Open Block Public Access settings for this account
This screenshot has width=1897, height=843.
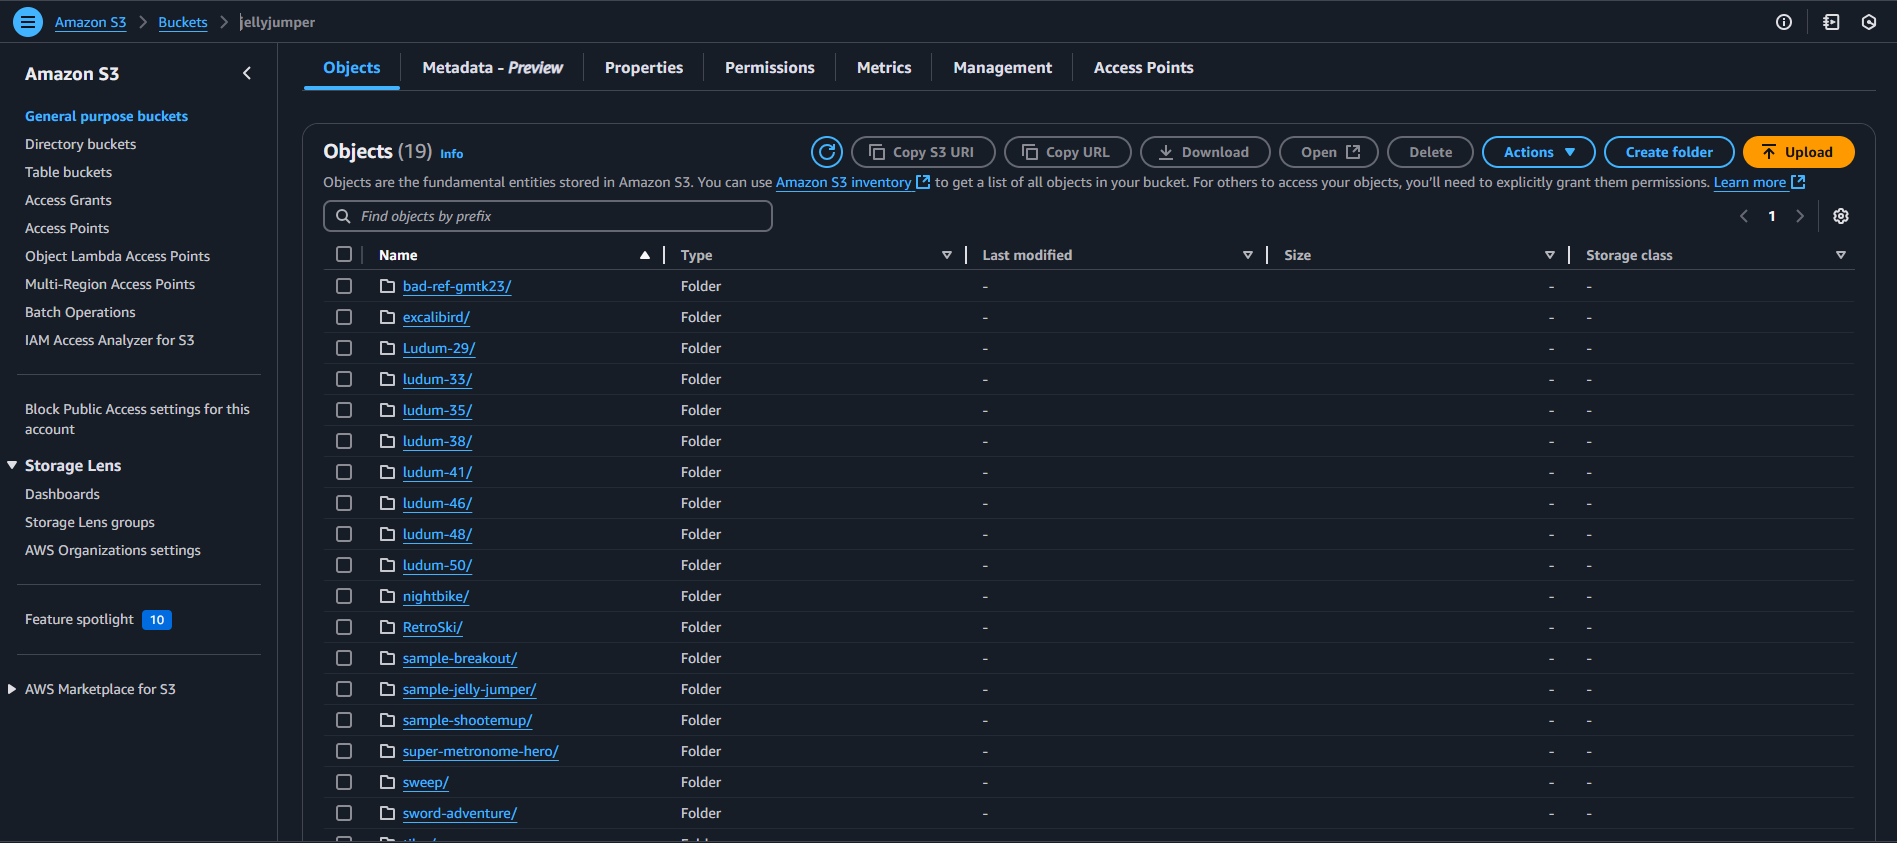(137, 419)
